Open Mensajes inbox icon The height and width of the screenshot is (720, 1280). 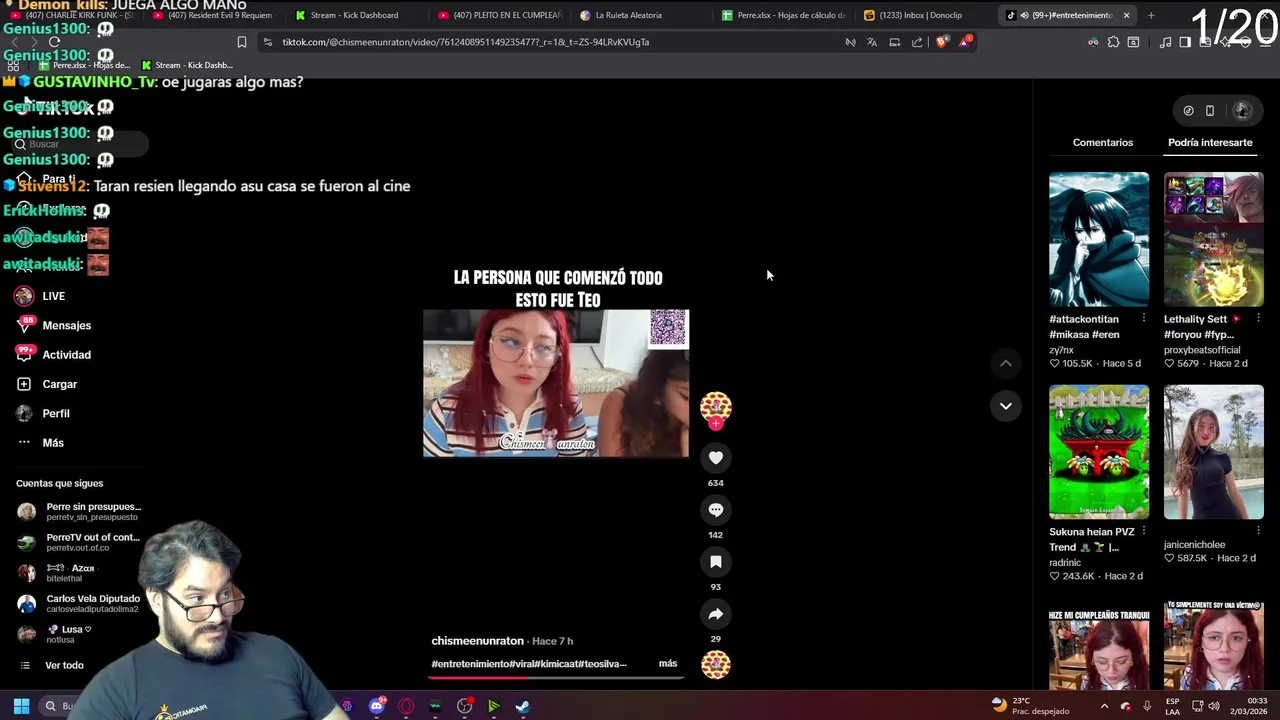pyautogui.click(x=25, y=325)
